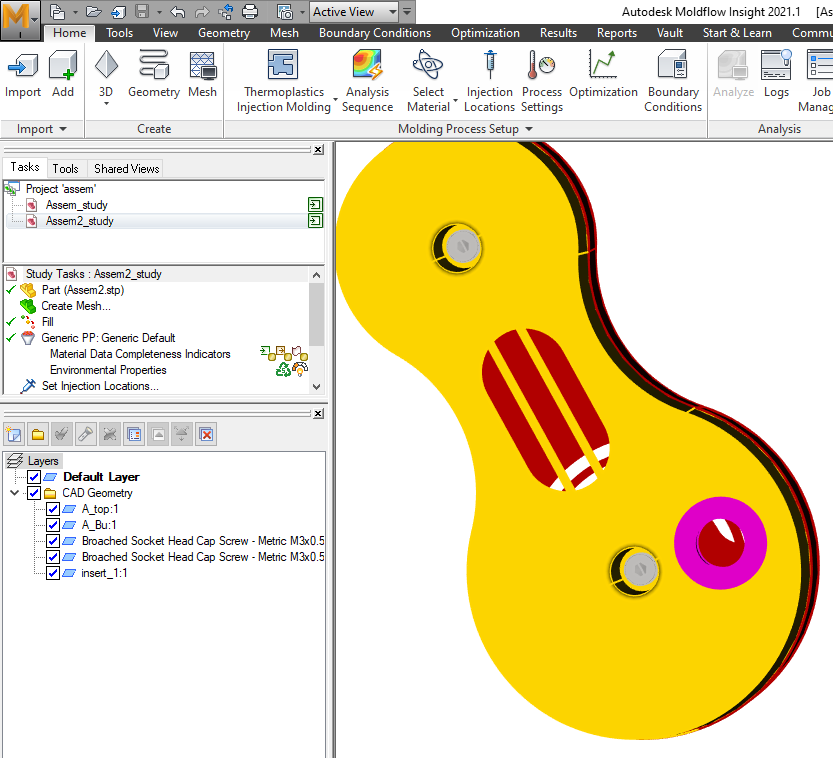The width and height of the screenshot is (833, 758).
Task: Click Create Mesh... study task
Action: pos(76,306)
